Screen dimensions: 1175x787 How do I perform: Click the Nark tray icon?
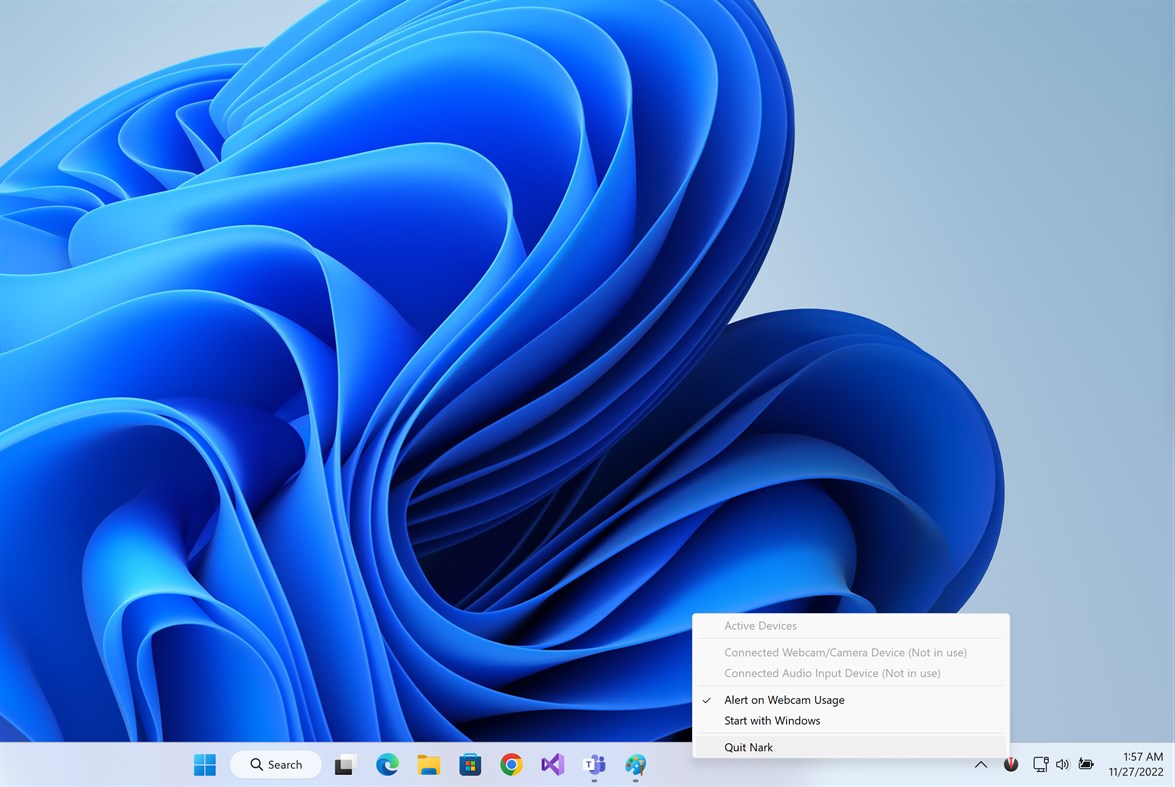tap(1011, 765)
